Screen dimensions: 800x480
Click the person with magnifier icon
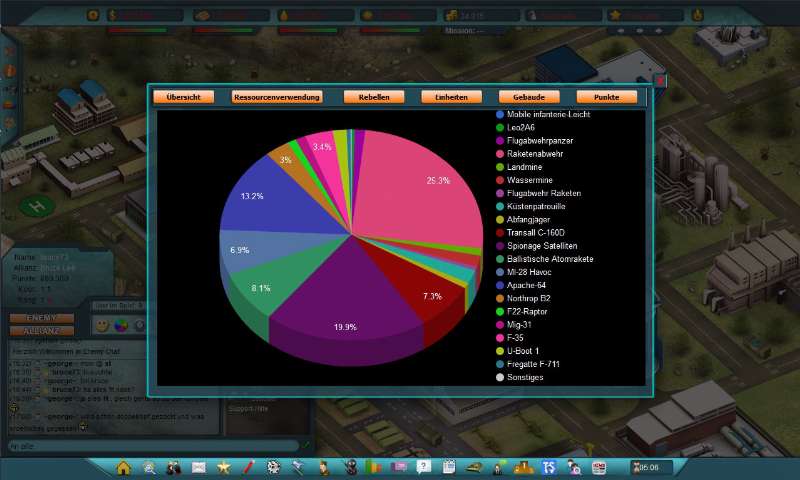click(x=574, y=467)
